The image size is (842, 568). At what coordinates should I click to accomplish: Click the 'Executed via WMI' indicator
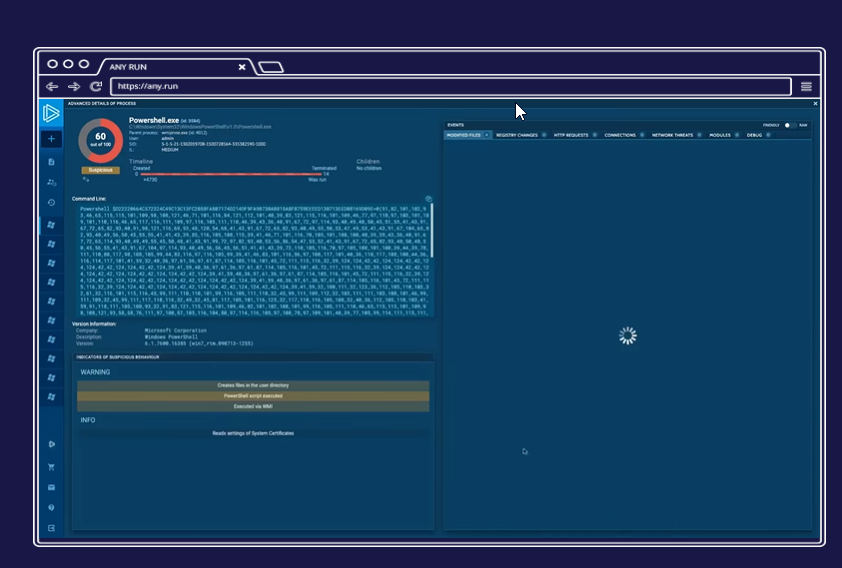tap(253, 406)
